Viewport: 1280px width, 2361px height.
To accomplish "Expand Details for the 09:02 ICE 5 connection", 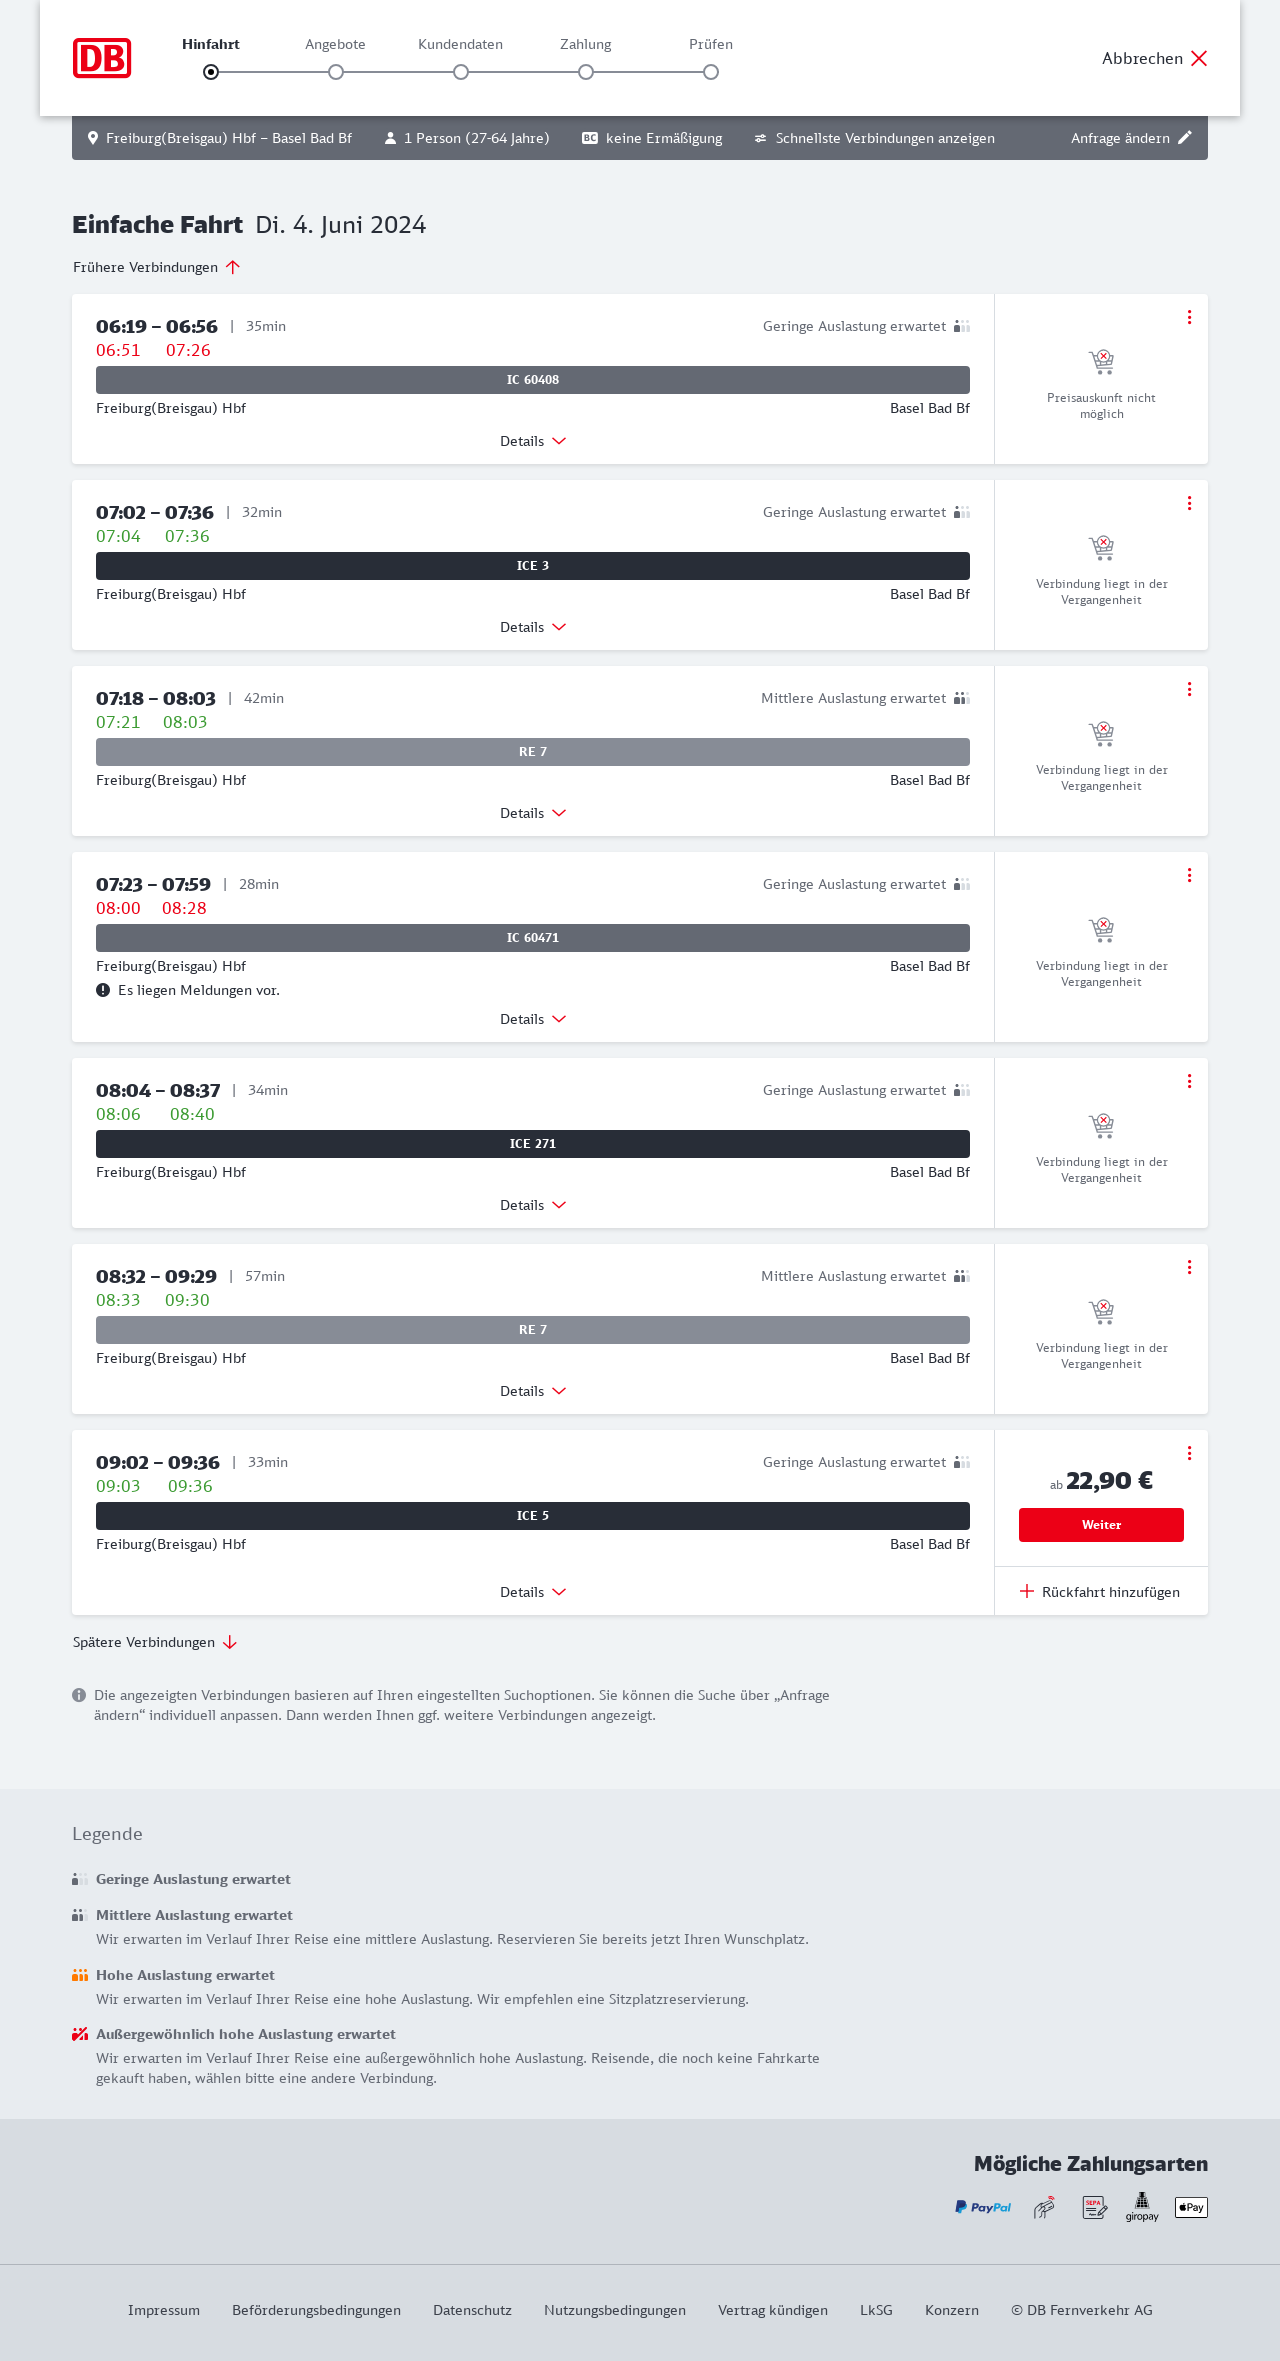I will pyautogui.click(x=533, y=1592).
